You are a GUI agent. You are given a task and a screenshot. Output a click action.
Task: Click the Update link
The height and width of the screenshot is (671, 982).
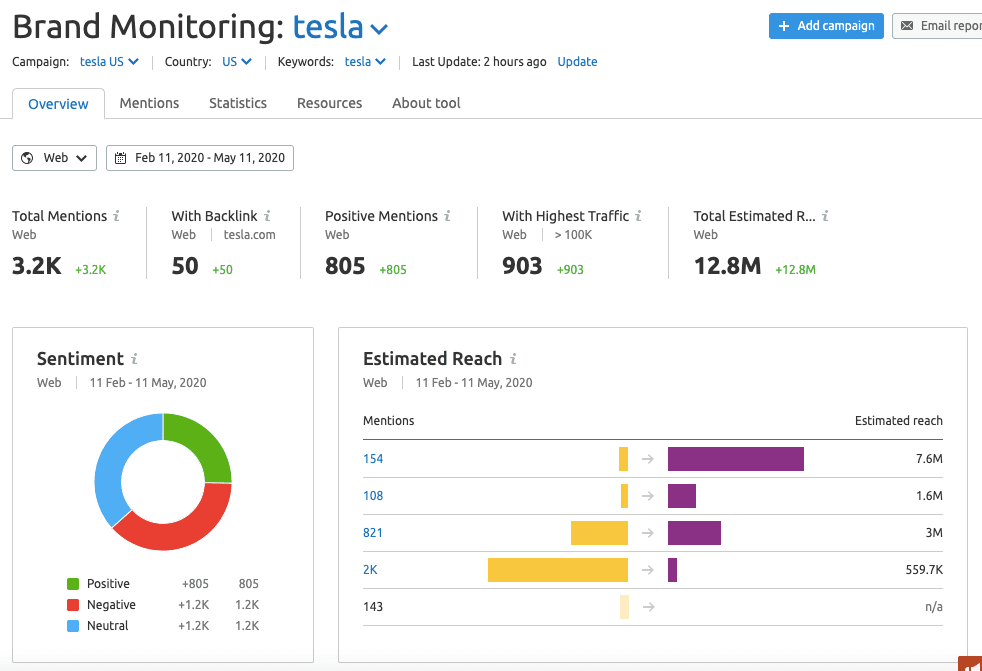point(577,61)
